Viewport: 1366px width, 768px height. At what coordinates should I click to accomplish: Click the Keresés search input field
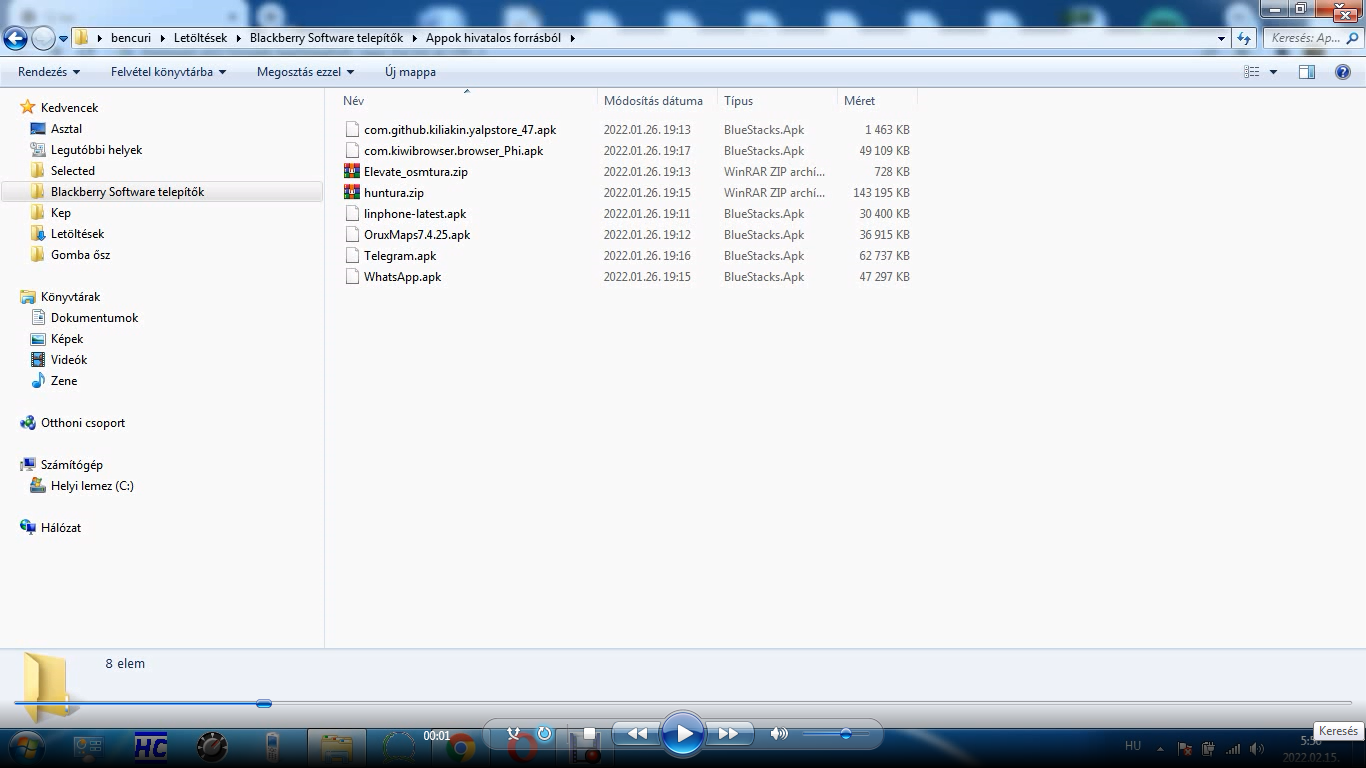[1312, 38]
